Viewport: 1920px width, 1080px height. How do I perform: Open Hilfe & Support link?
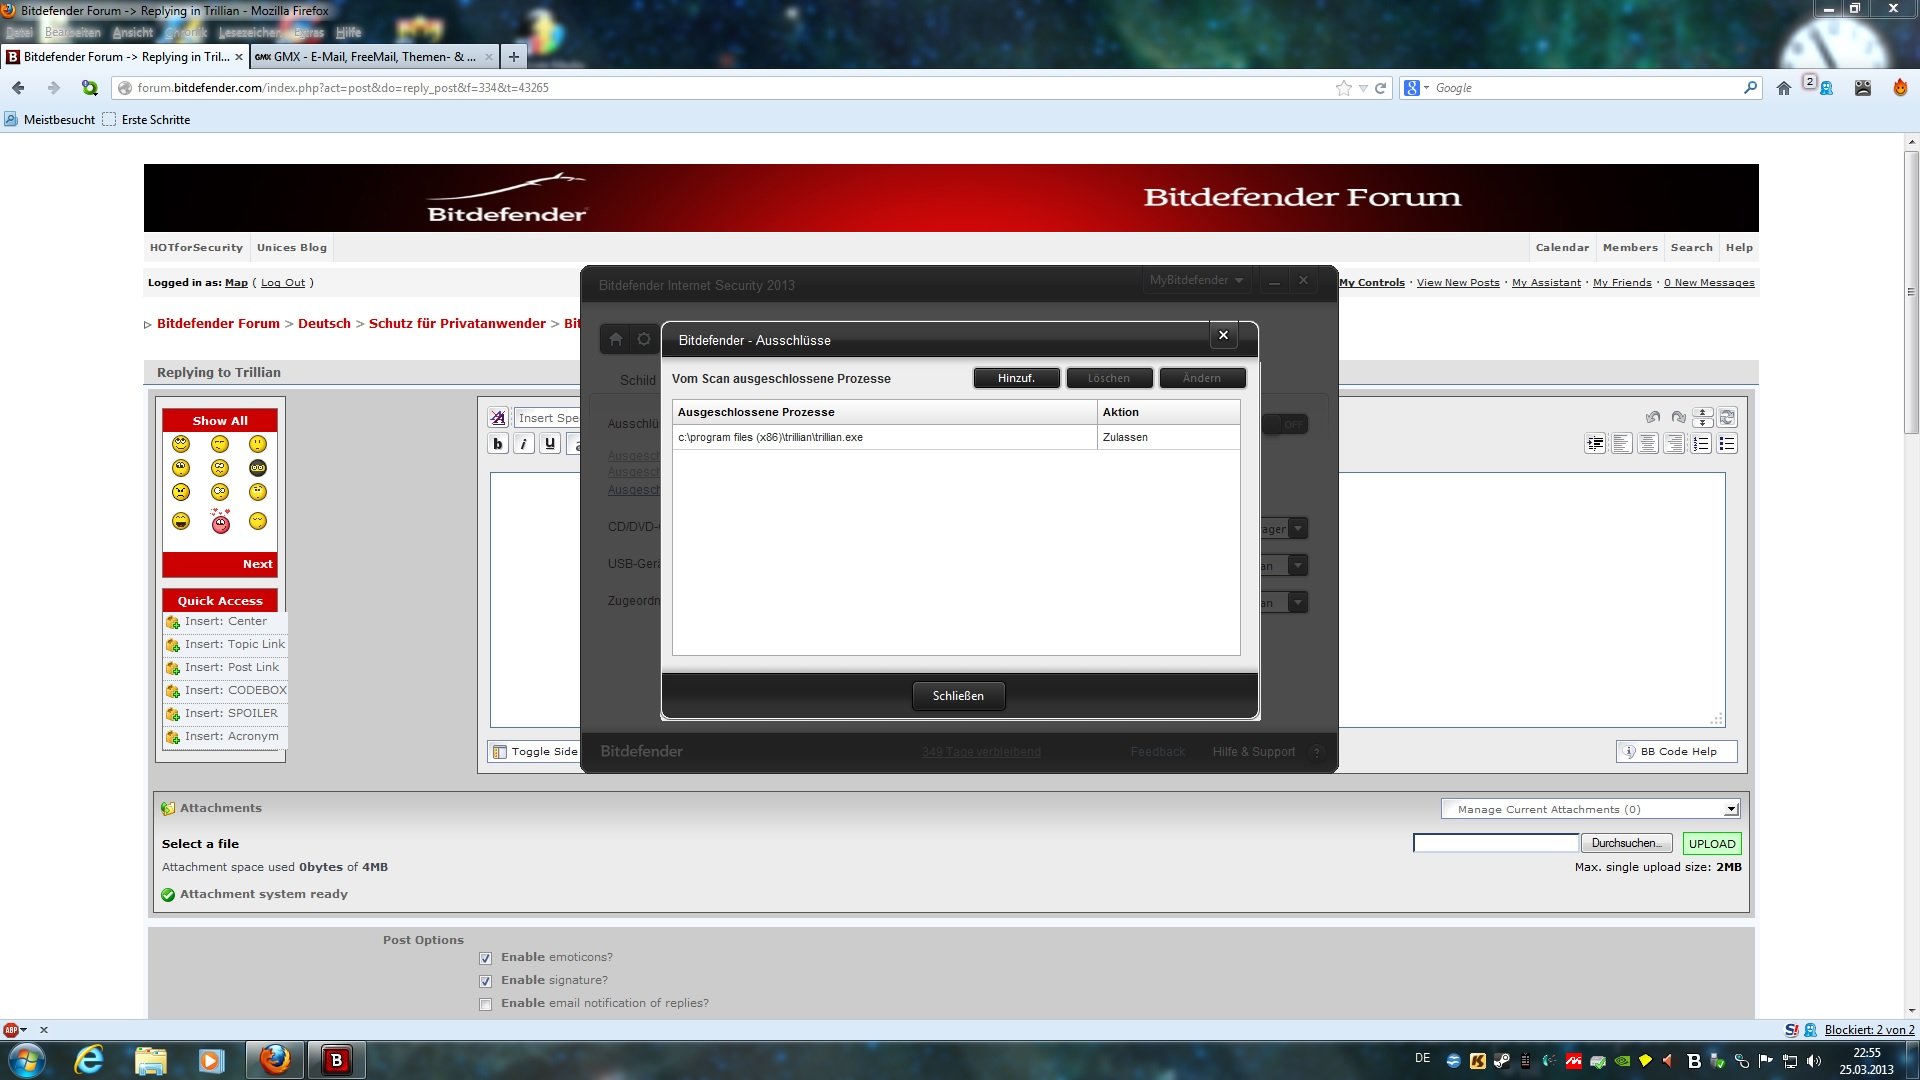[1253, 752]
